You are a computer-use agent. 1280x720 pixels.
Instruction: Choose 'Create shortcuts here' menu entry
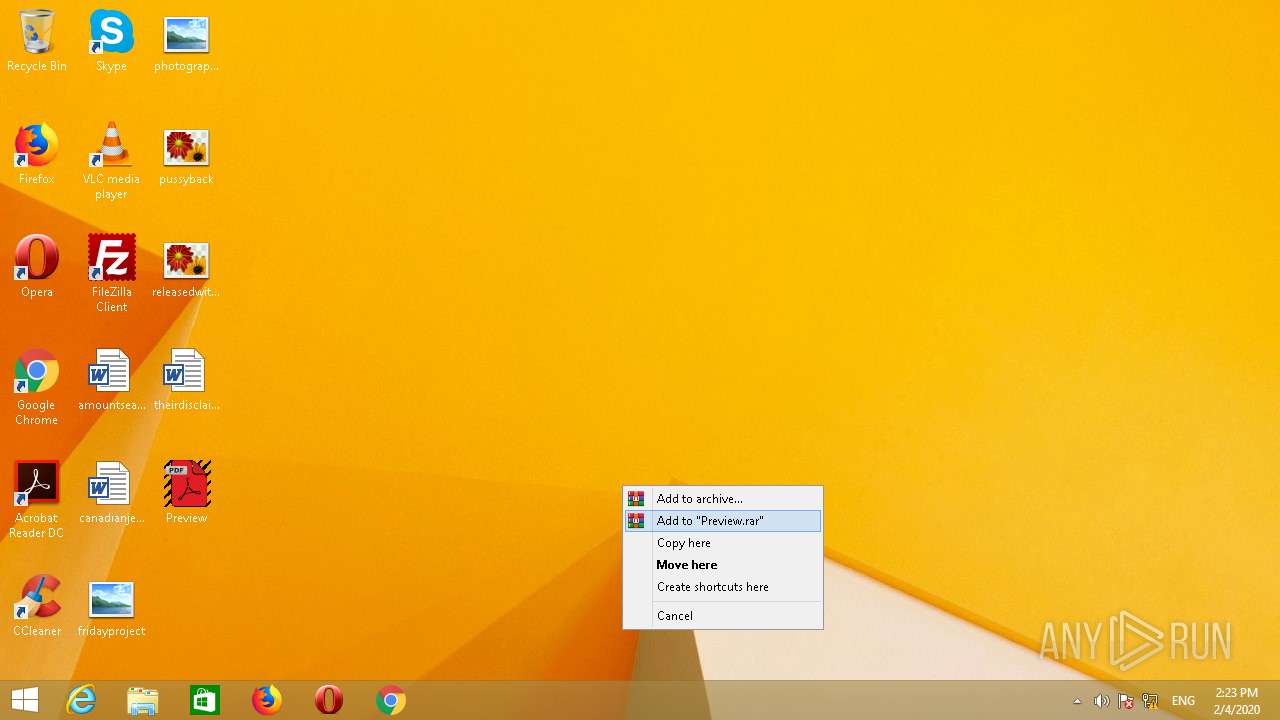coord(722,587)
